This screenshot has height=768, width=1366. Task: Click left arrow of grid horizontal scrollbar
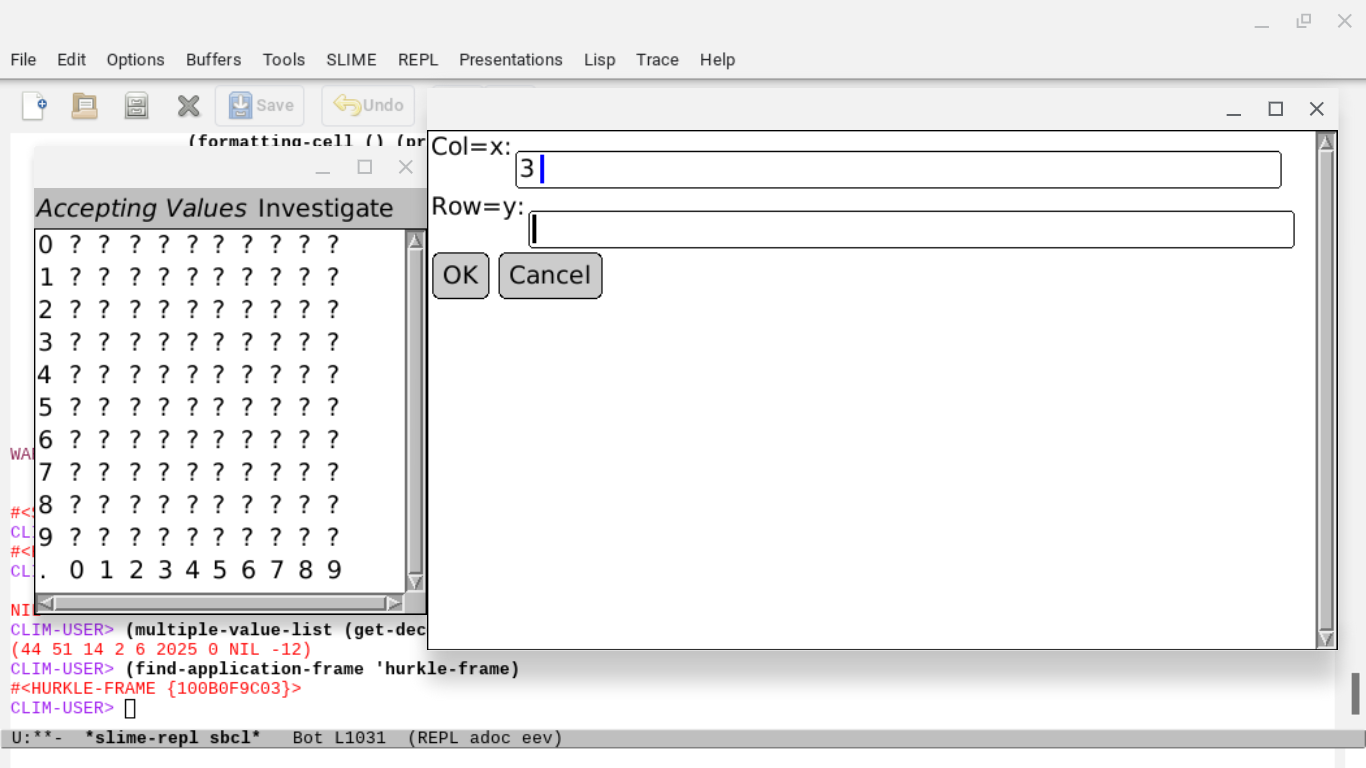pyautogui.click(x=46, y=603)
